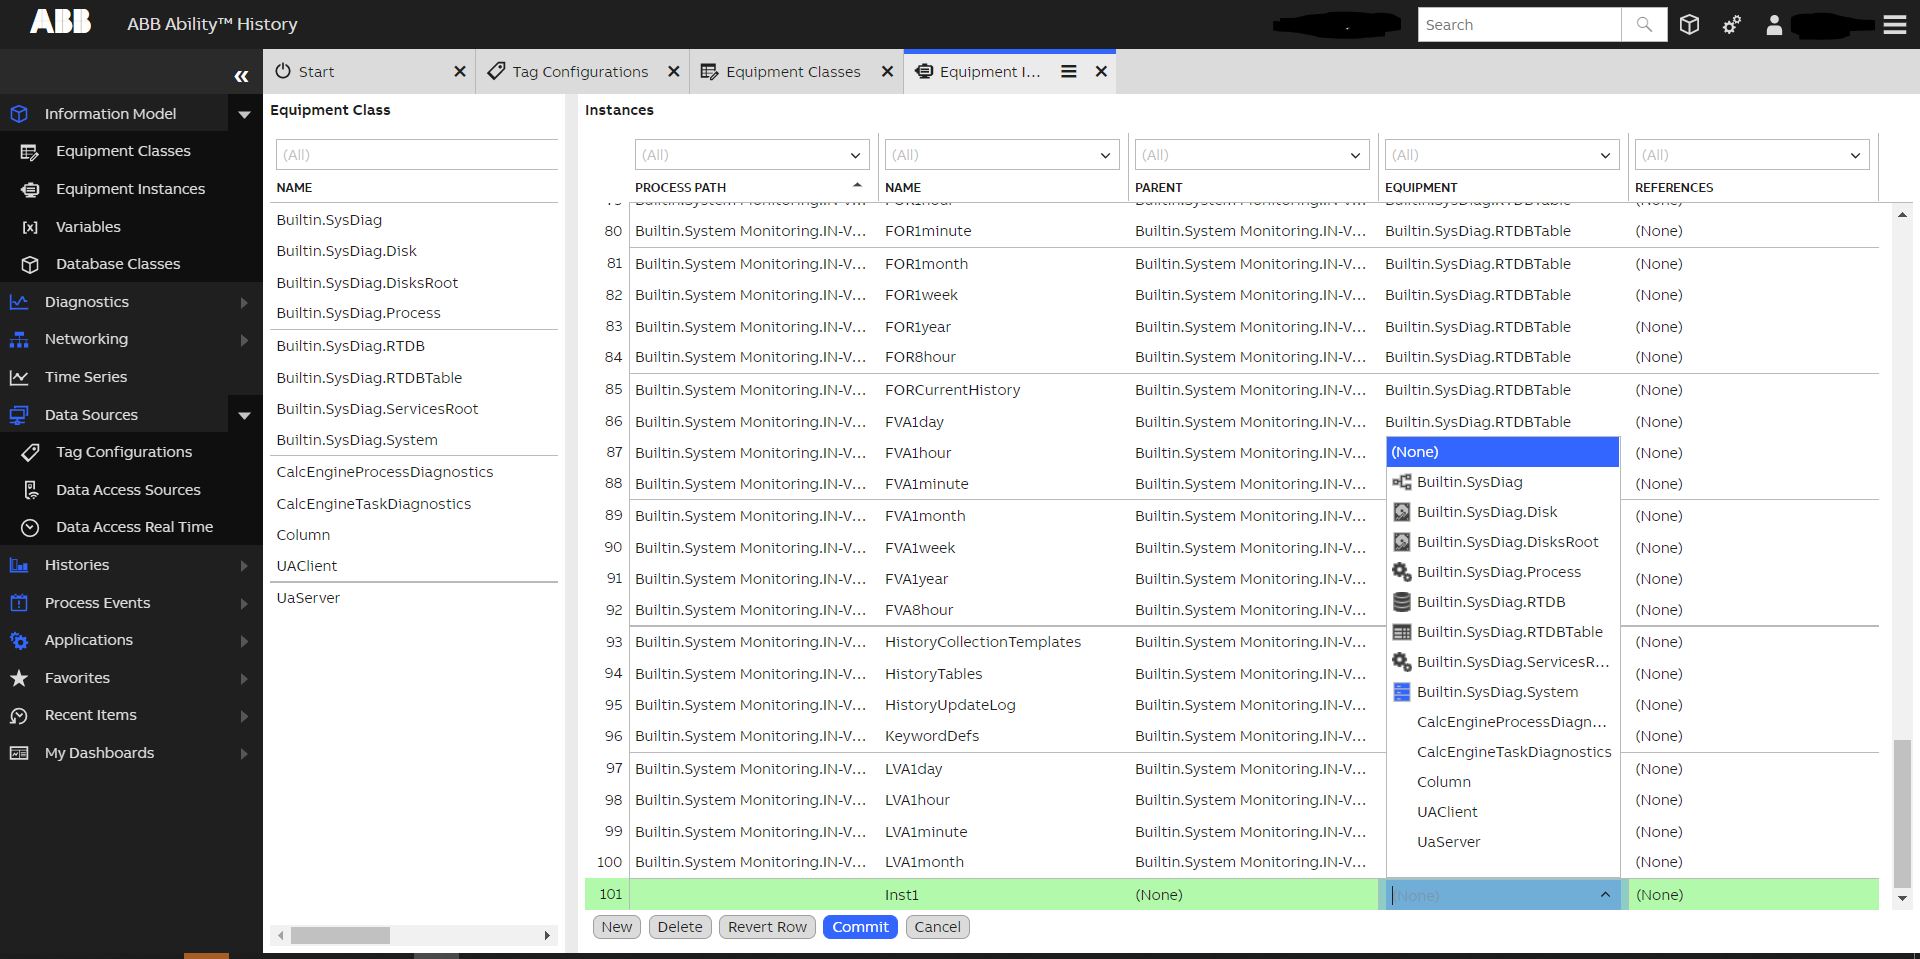Switch to the Equipment Classes tab
The image size is (1920, 959).
point(796,72)
